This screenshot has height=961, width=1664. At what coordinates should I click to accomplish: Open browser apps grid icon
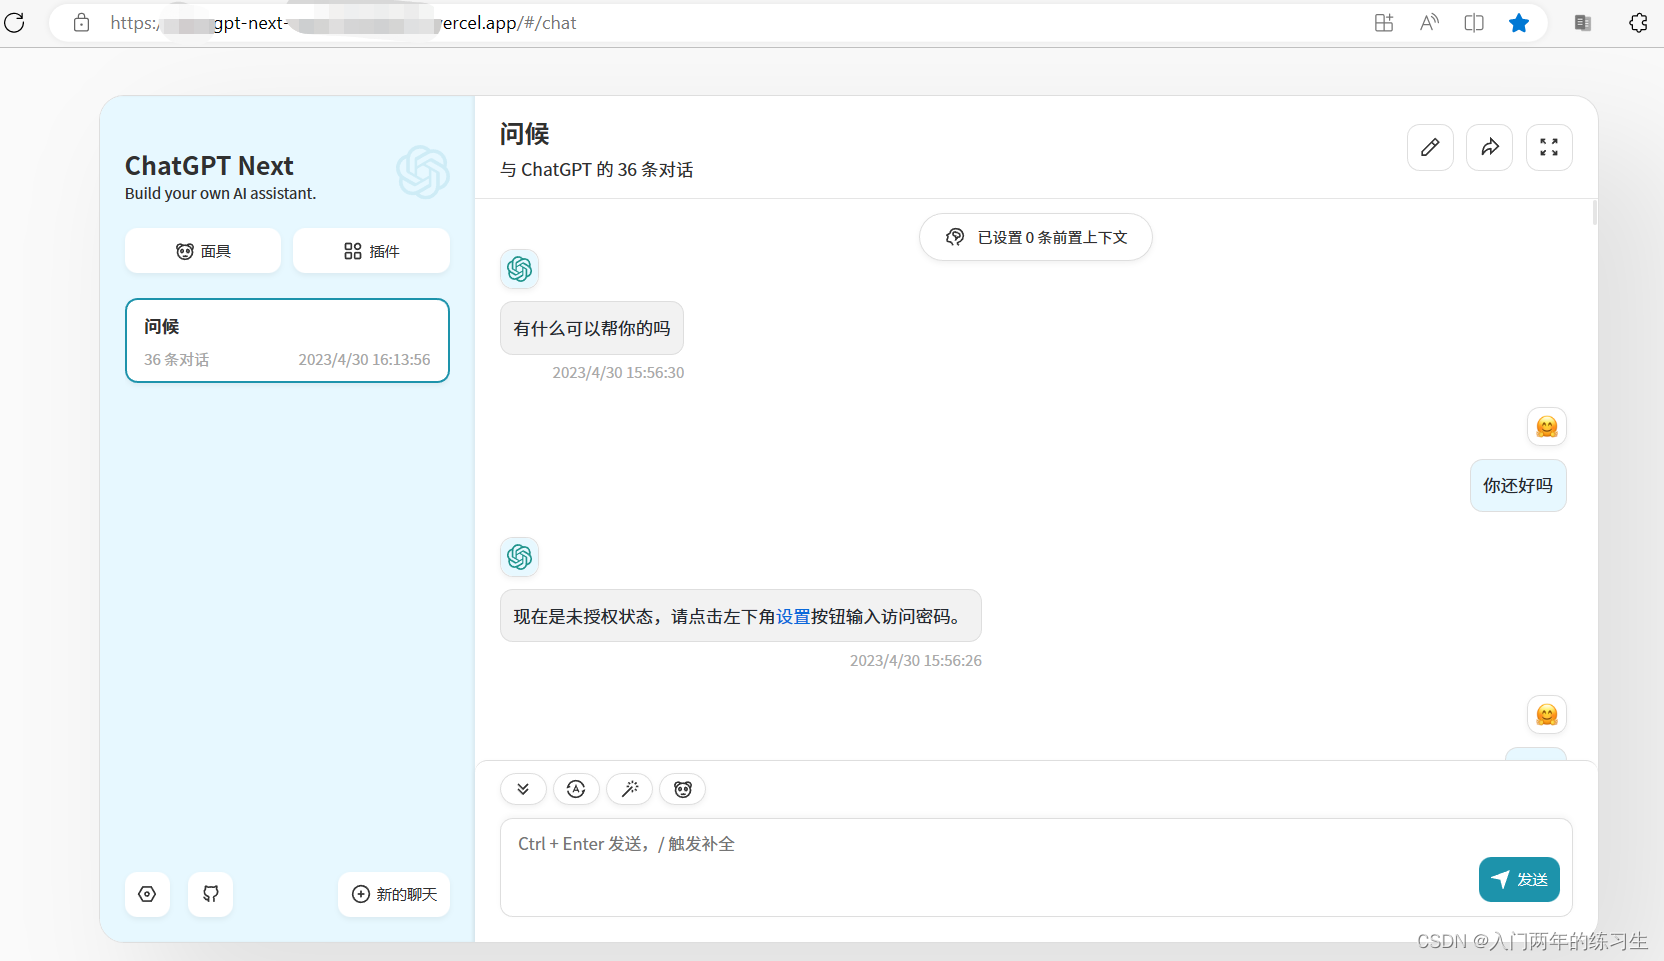pyautogui.click(x=1384, y=23)
